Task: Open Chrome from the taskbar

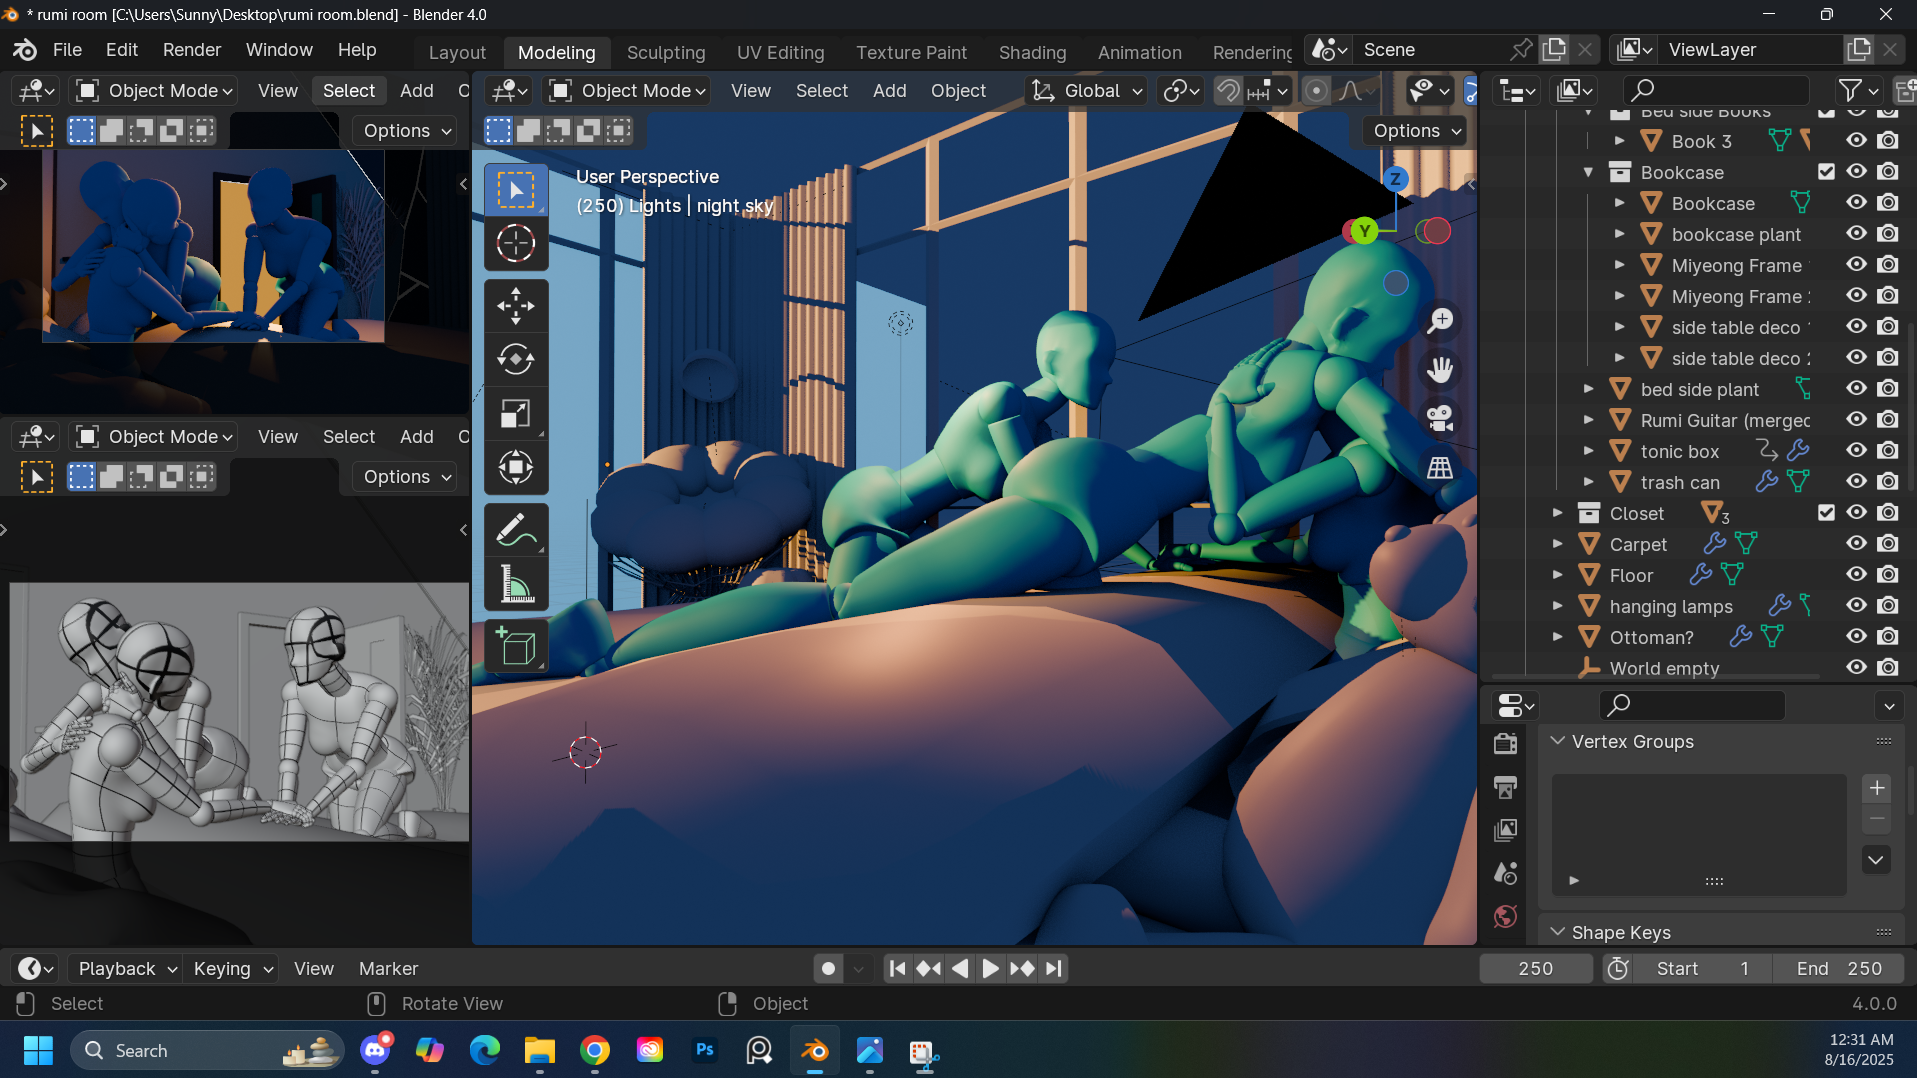Action: 595,1051
